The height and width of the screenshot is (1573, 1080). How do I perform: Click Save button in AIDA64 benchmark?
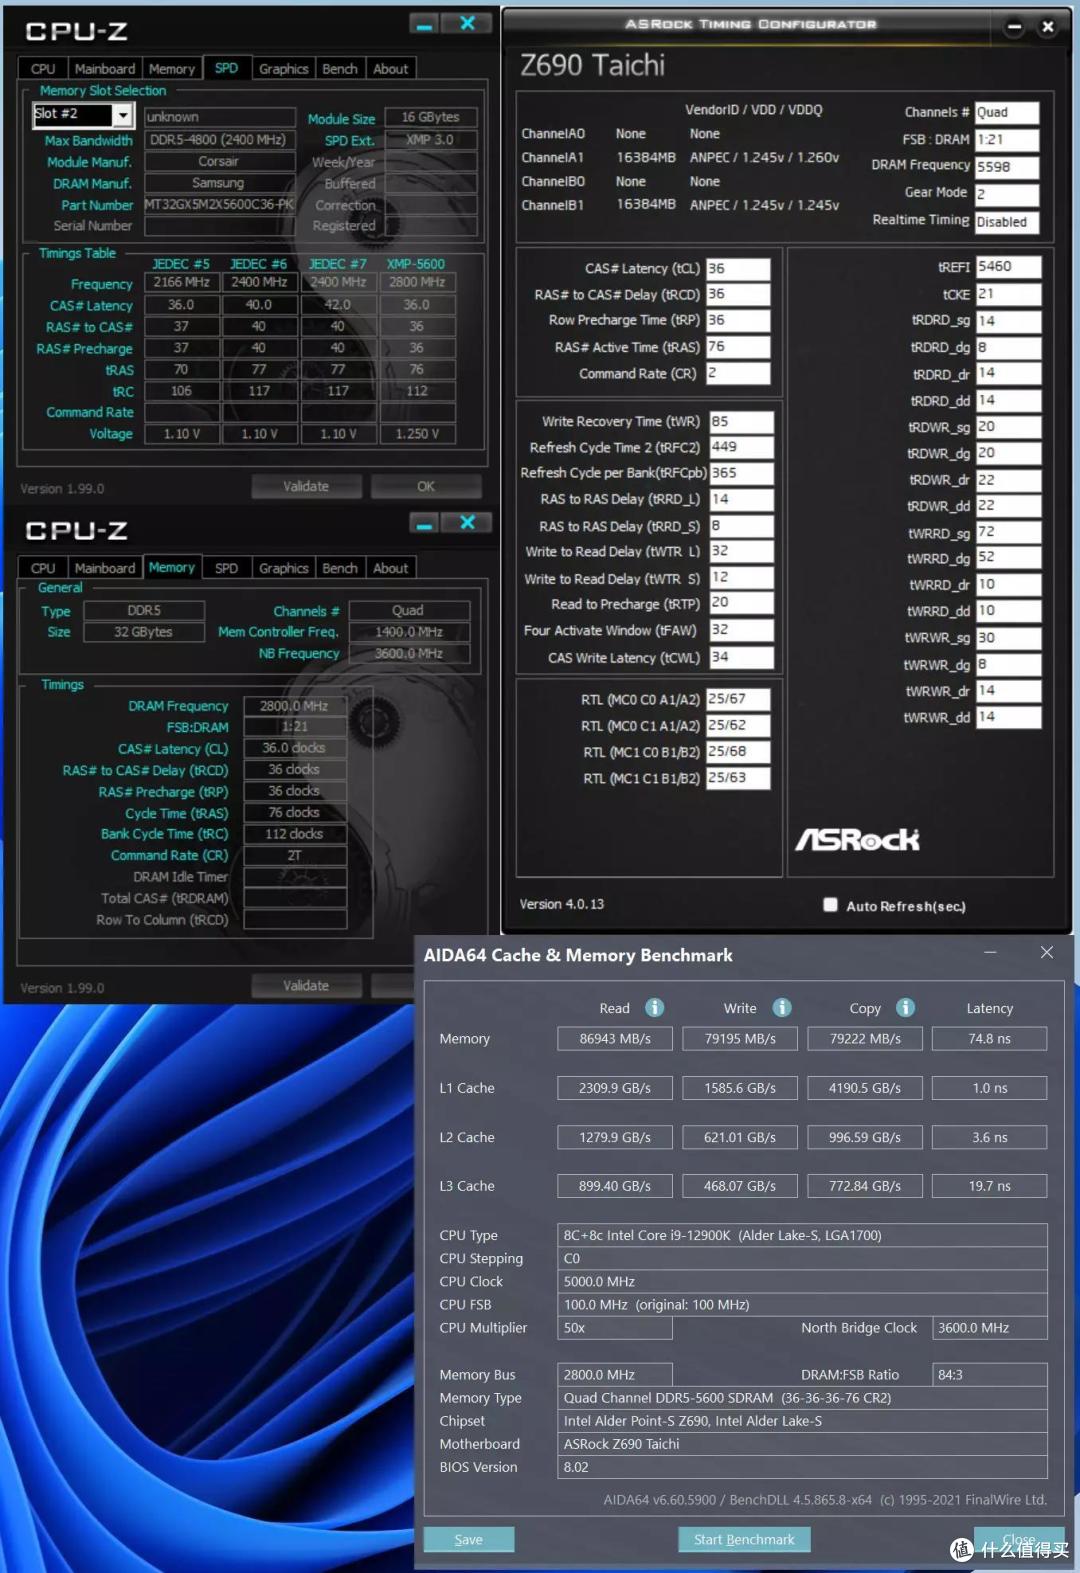pos(469,1539)
